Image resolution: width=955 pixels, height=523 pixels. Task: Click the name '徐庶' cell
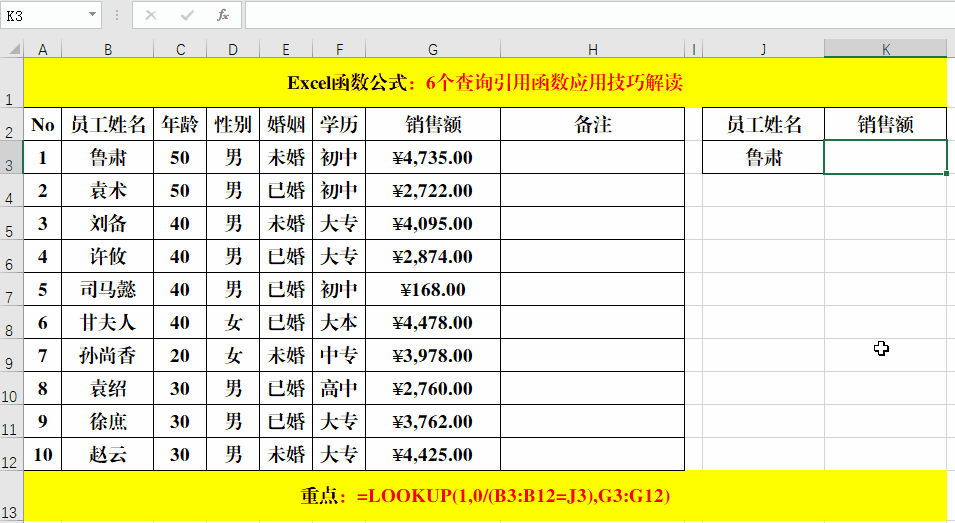point(108,421)
